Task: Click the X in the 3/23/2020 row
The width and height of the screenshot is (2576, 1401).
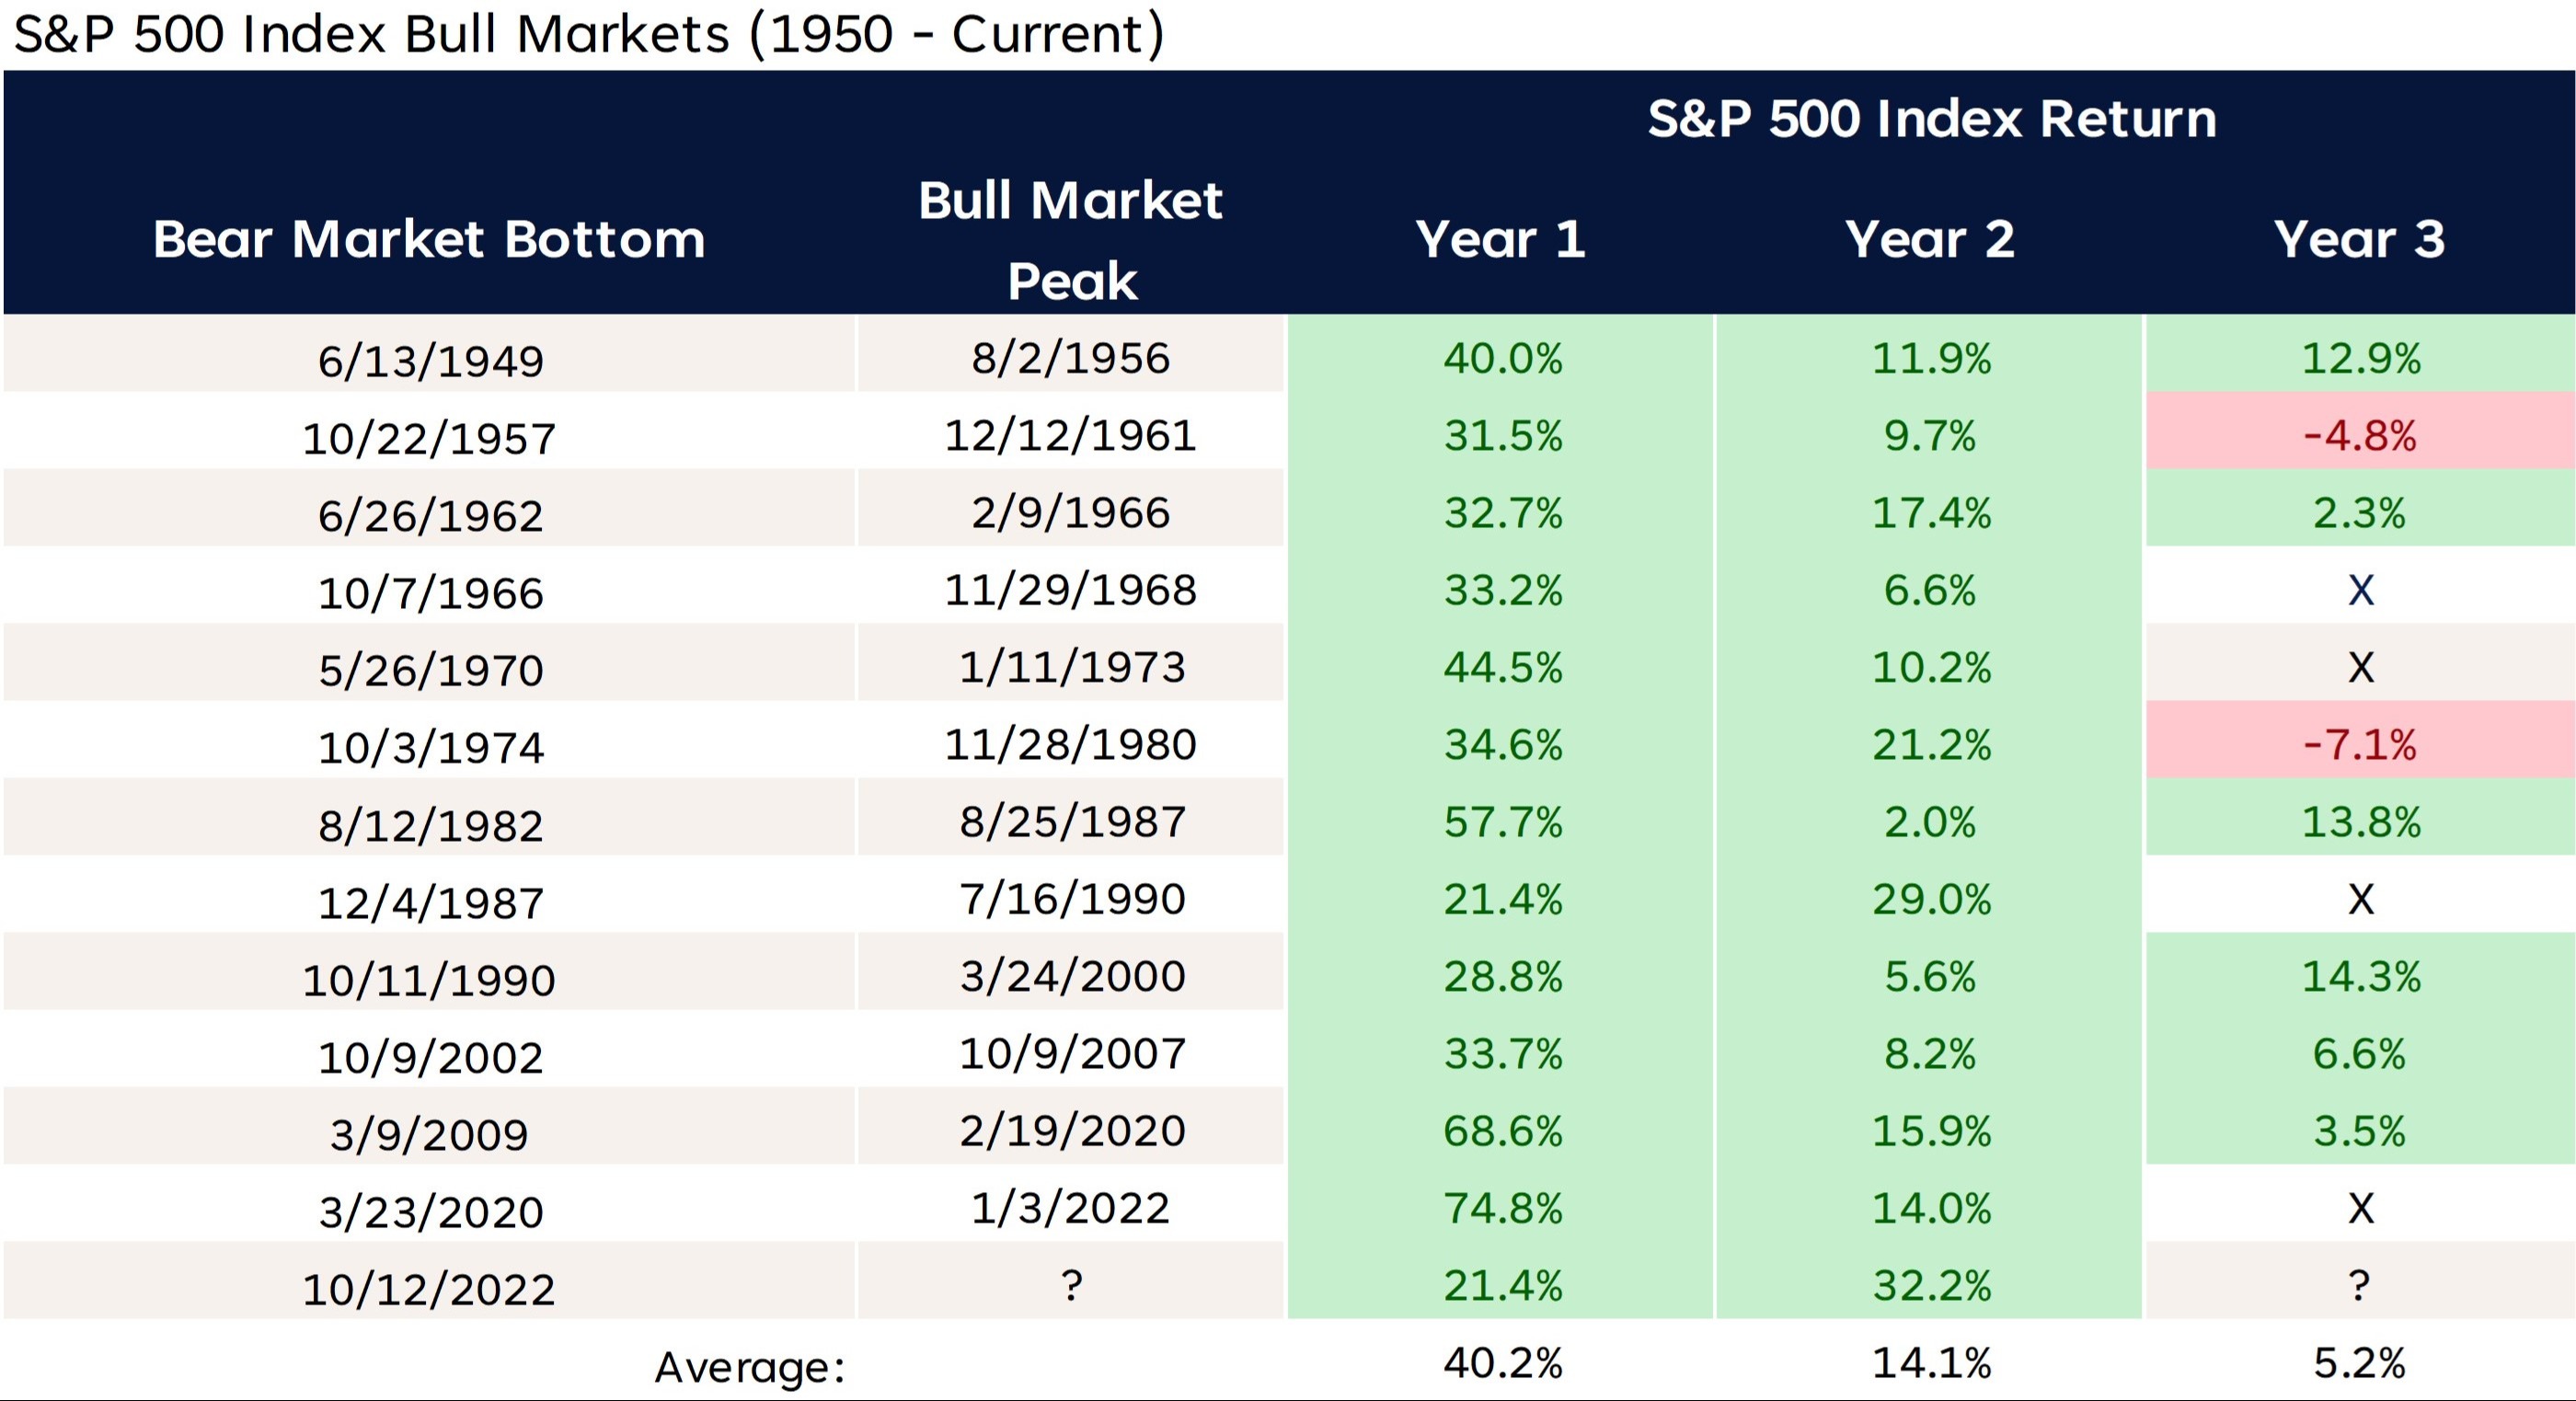Action: pos(2360,1209)
